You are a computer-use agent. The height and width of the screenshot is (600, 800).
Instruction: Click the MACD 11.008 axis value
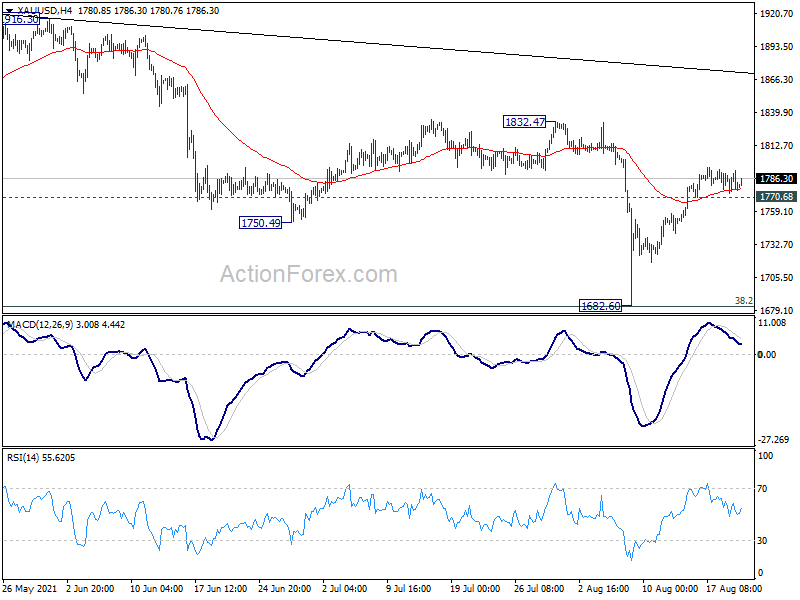pyautogui.click(x=772, y=322)
